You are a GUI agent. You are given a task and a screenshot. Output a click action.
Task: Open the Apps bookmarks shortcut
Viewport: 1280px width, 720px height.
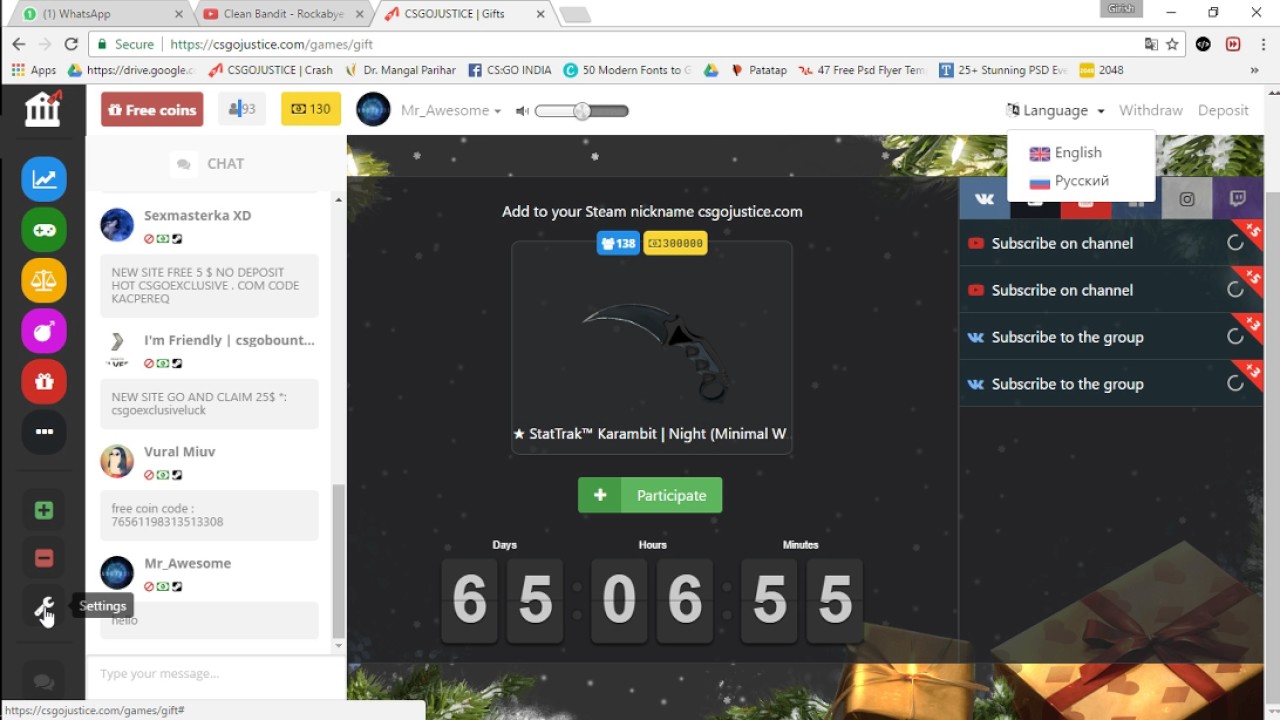click(x=34, y=70)
